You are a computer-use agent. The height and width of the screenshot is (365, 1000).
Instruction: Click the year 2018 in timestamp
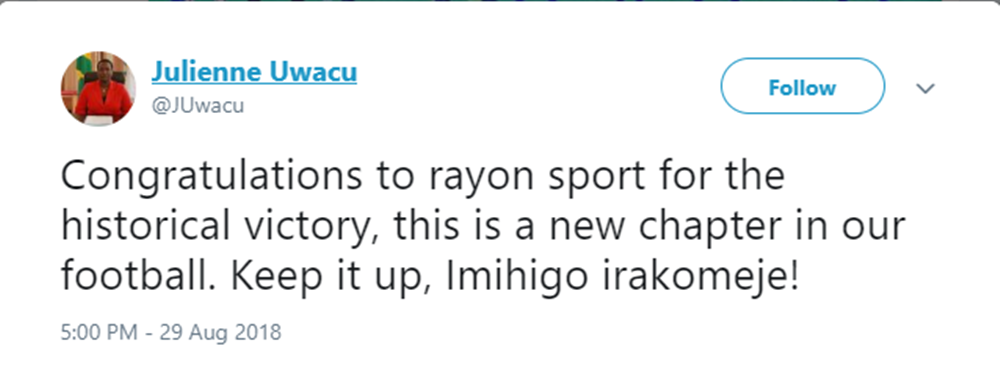(x=258, y=332)
